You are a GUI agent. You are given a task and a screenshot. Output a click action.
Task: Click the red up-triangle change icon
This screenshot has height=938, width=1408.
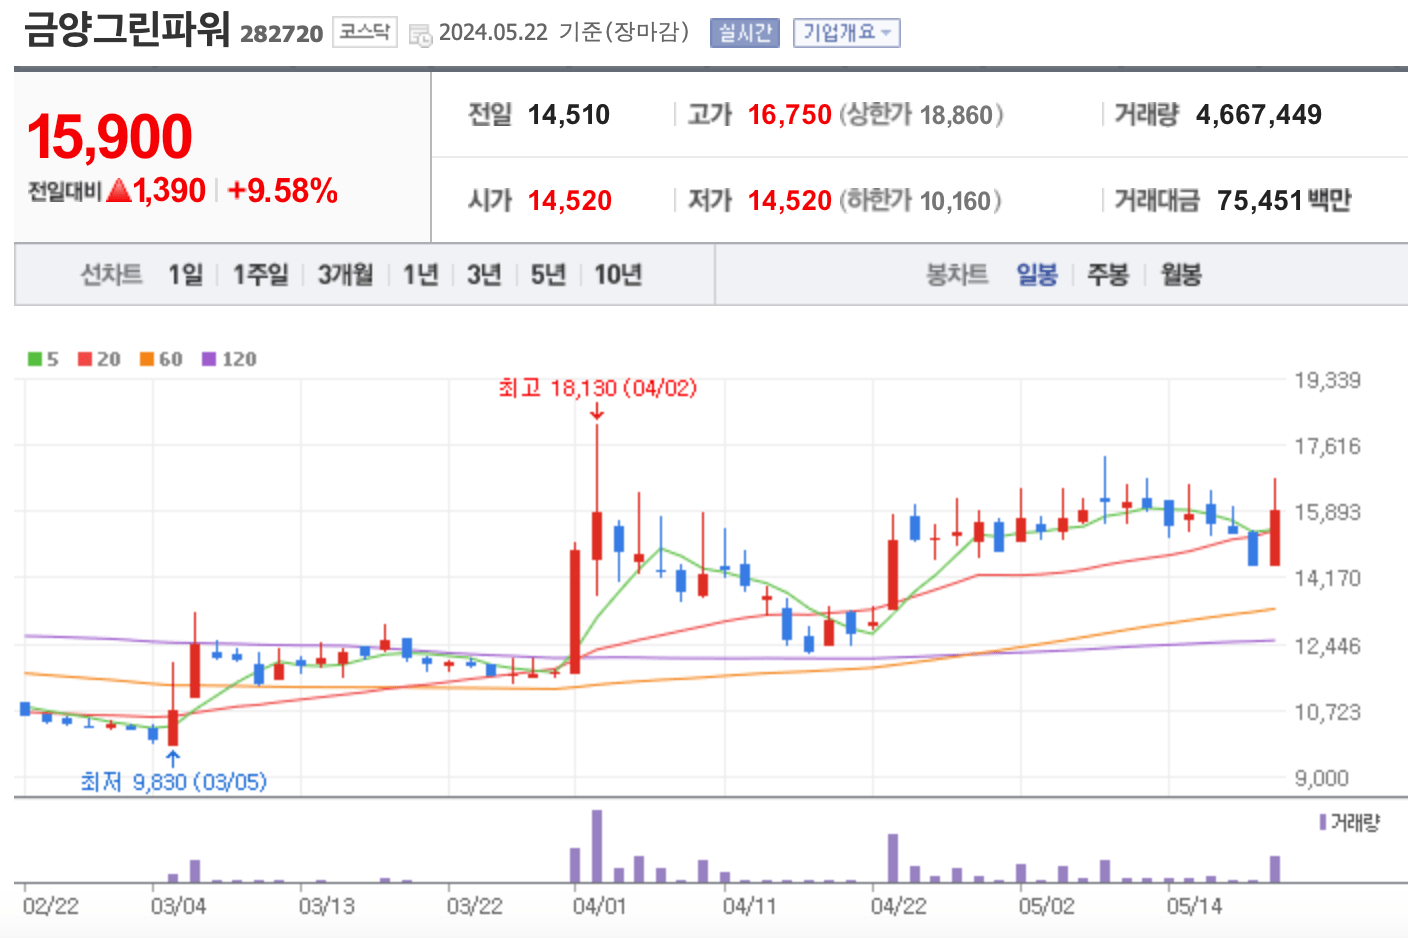point(119,190)
